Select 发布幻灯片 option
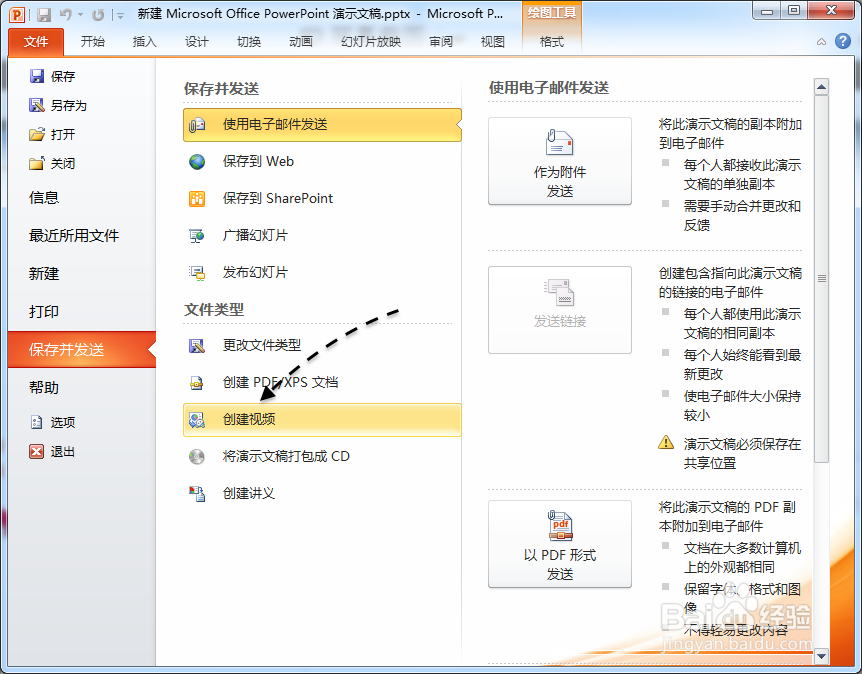The width and height of the screenshot is (862, 674). point(322,272)
